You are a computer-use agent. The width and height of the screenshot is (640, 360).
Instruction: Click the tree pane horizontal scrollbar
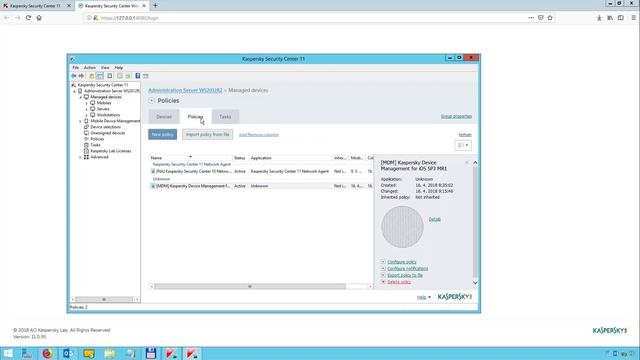click(105, 300)
